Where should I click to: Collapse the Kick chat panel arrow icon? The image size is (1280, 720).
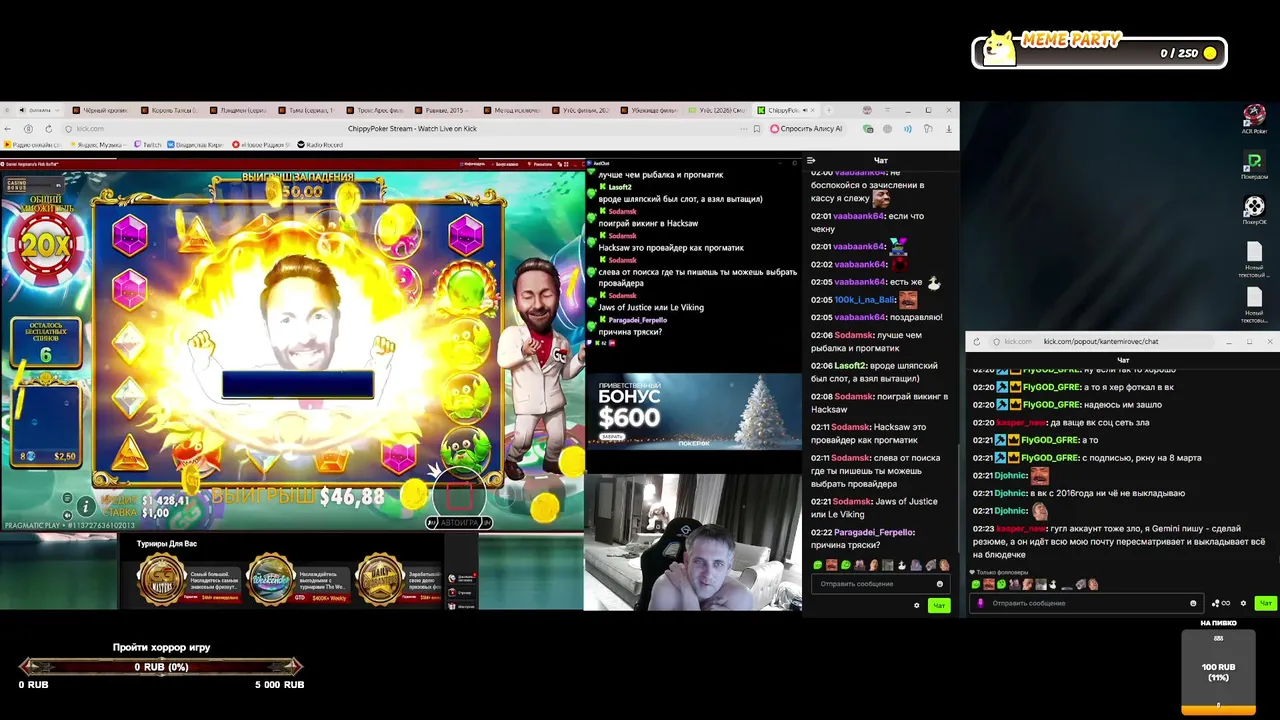(811, 160)
